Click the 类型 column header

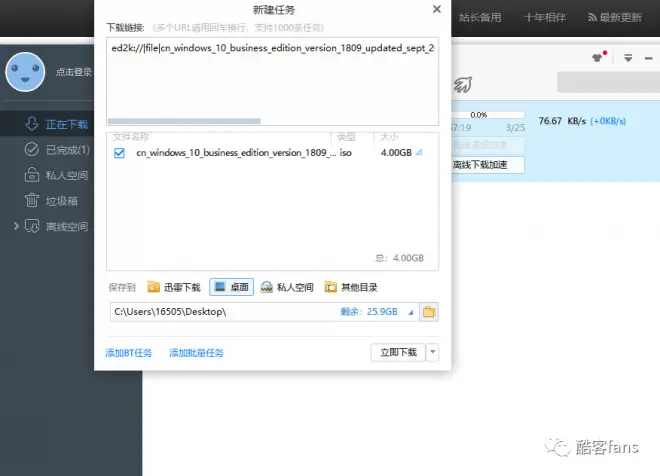pos(346,137)
